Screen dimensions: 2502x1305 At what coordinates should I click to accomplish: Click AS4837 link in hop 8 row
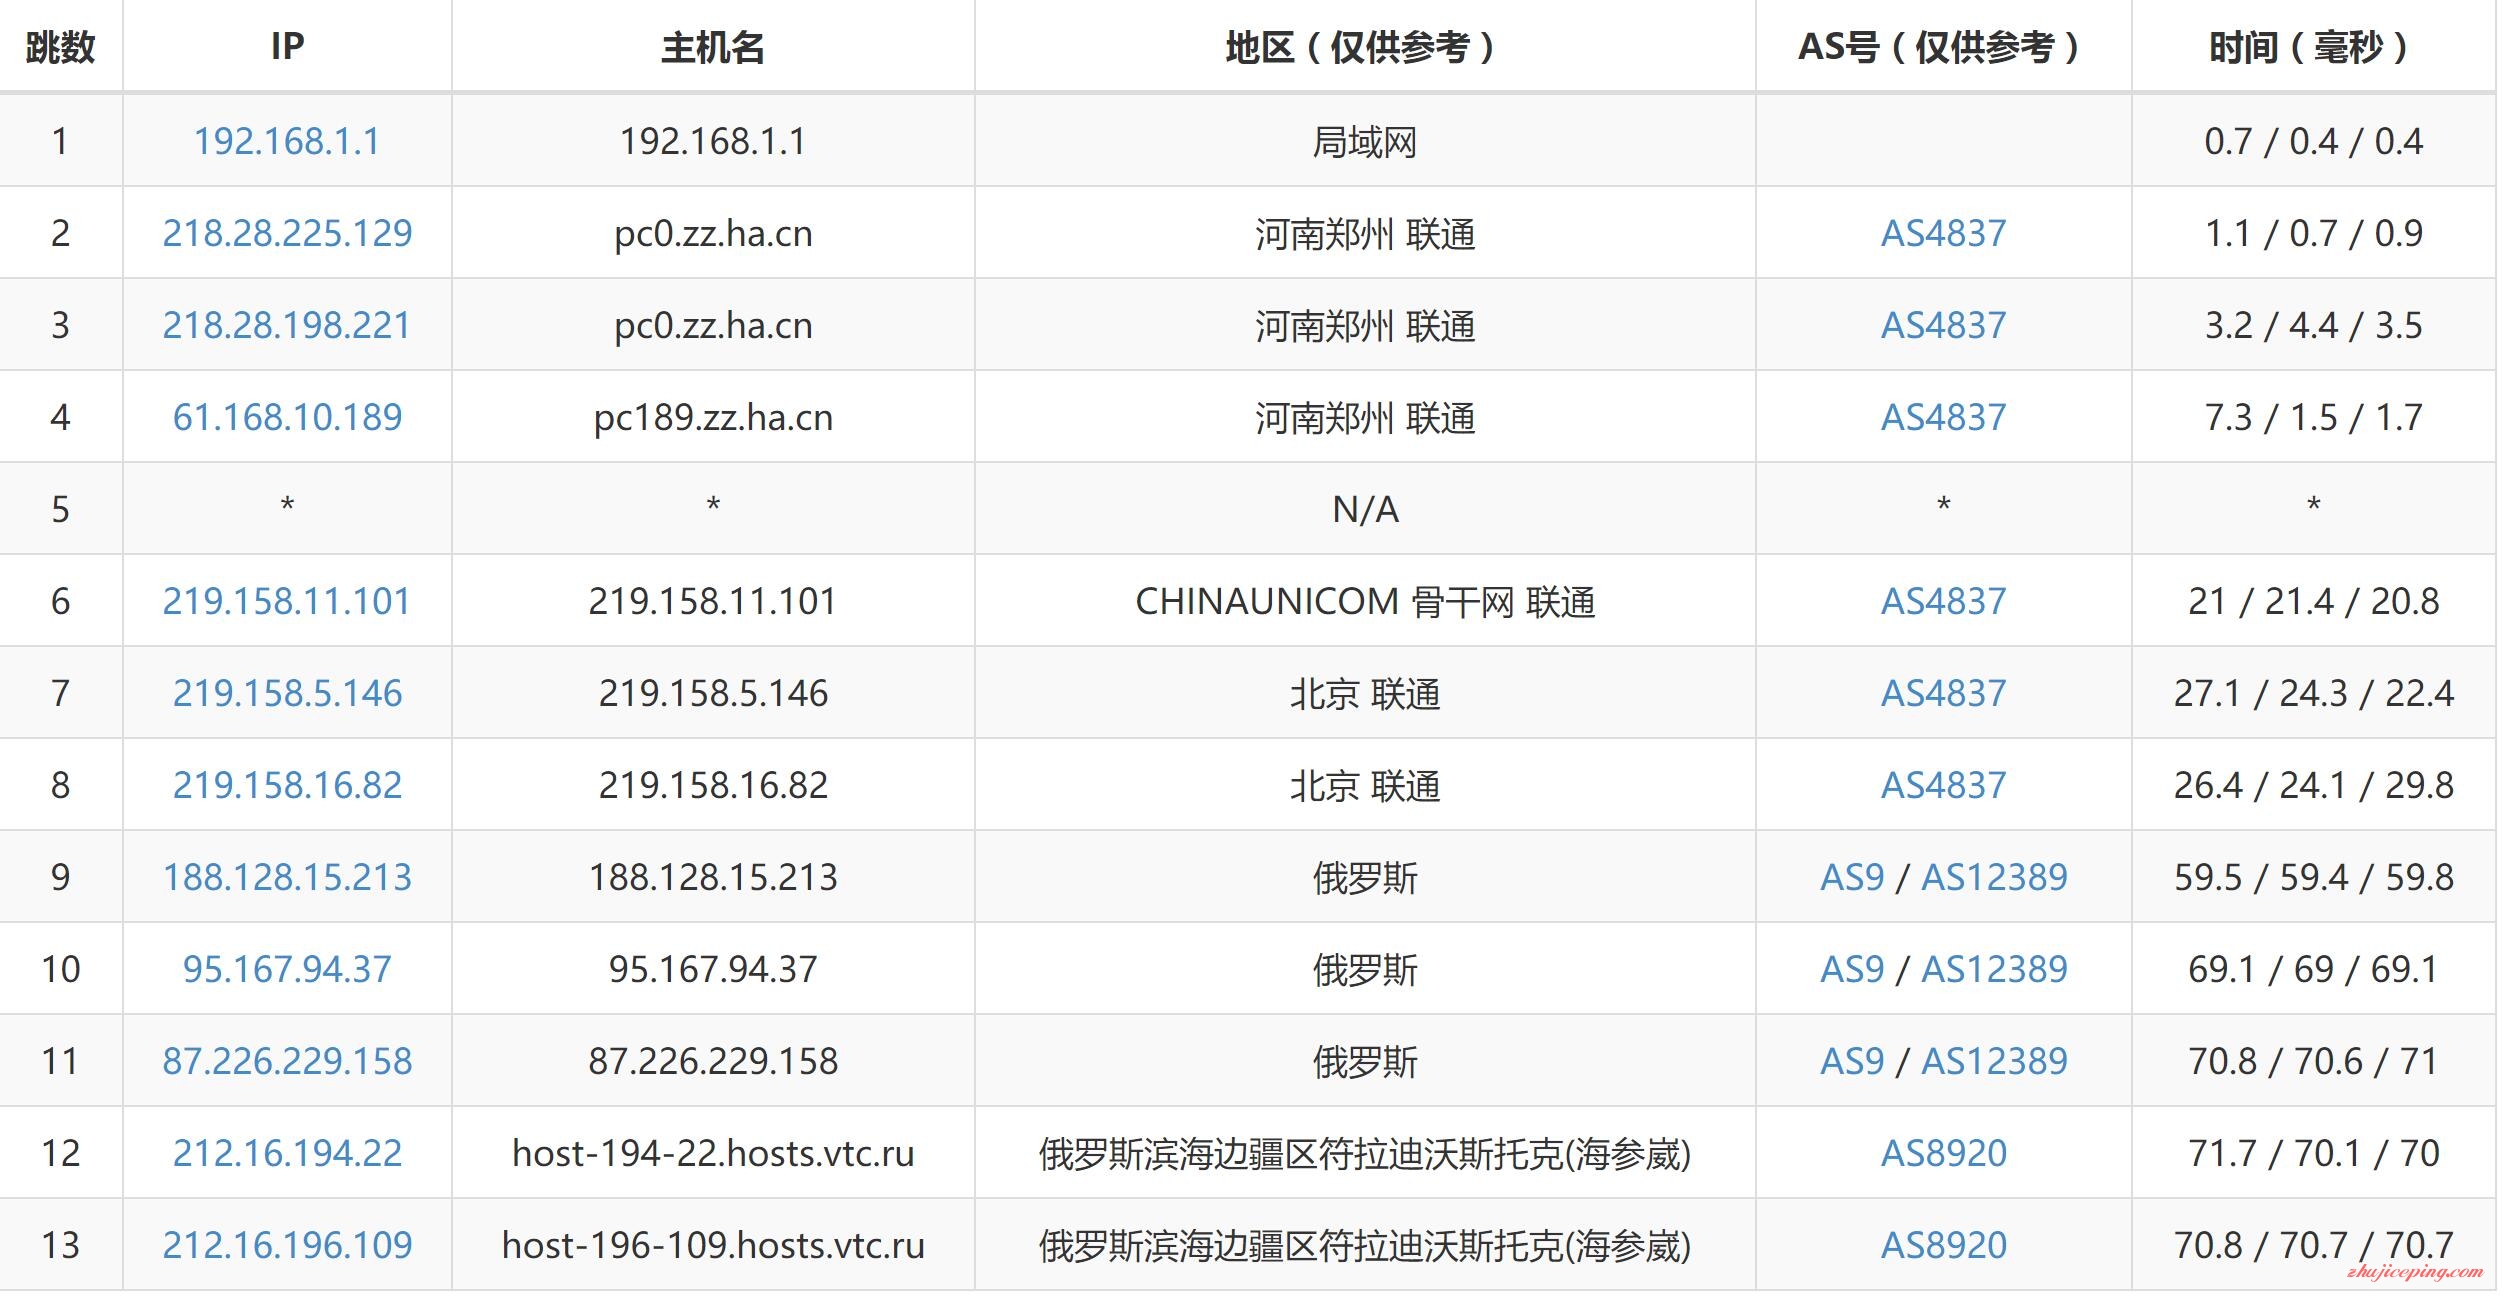(x=1943, y=785)
